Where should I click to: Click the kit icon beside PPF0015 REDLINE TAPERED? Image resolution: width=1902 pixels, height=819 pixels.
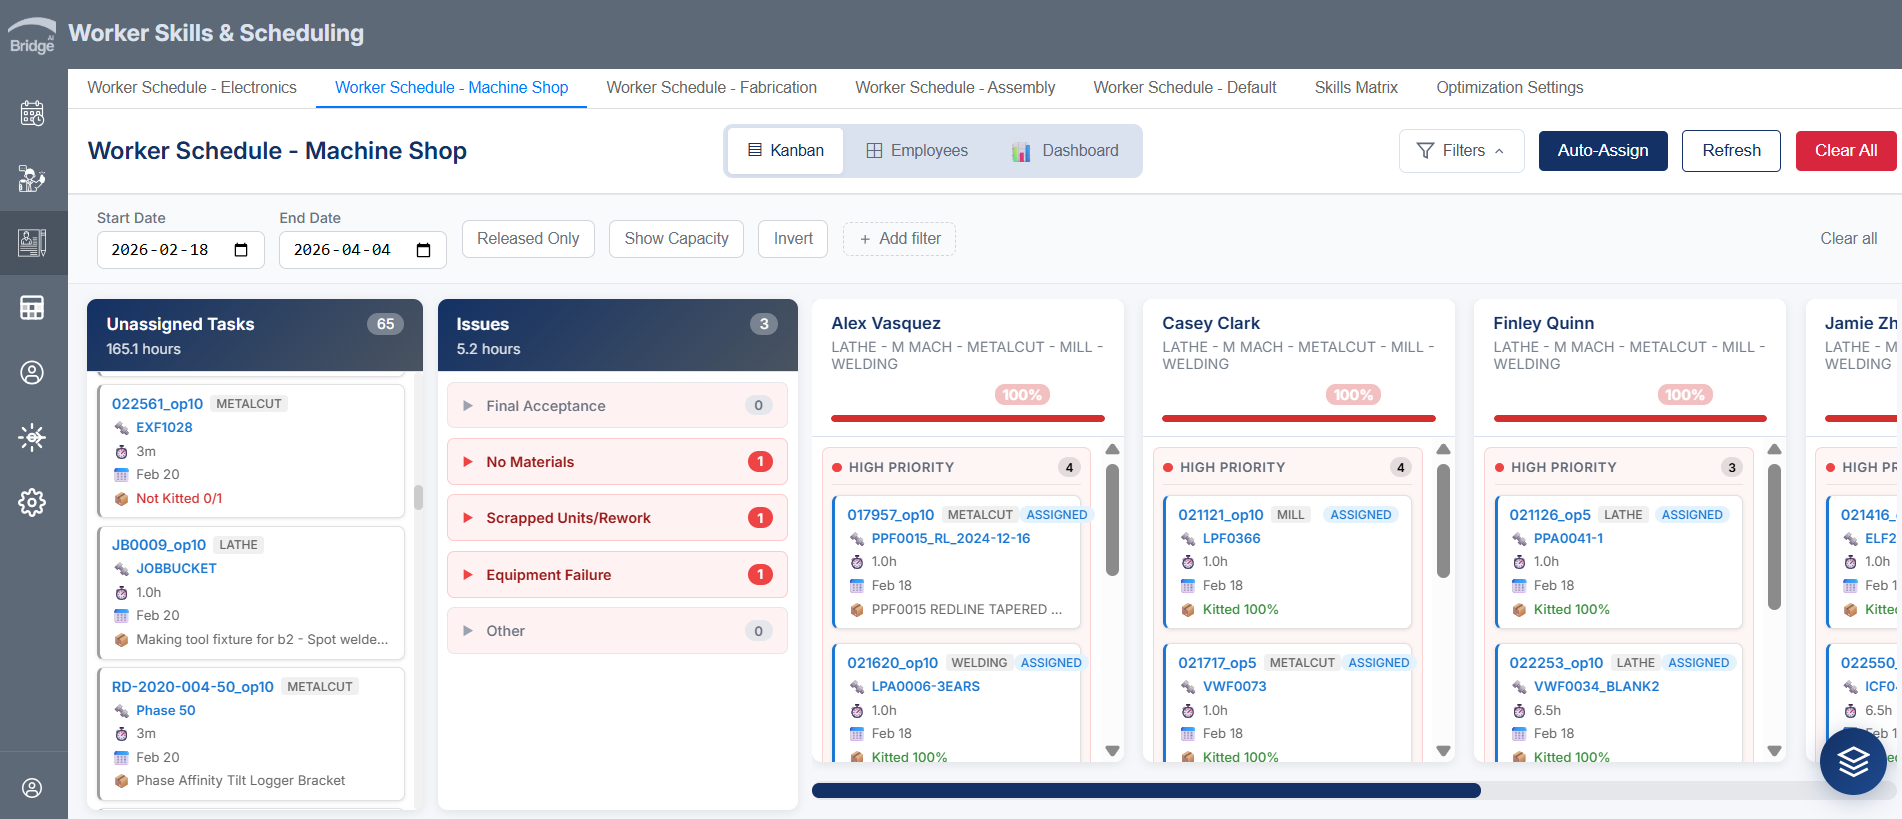[x=857, y=610]
